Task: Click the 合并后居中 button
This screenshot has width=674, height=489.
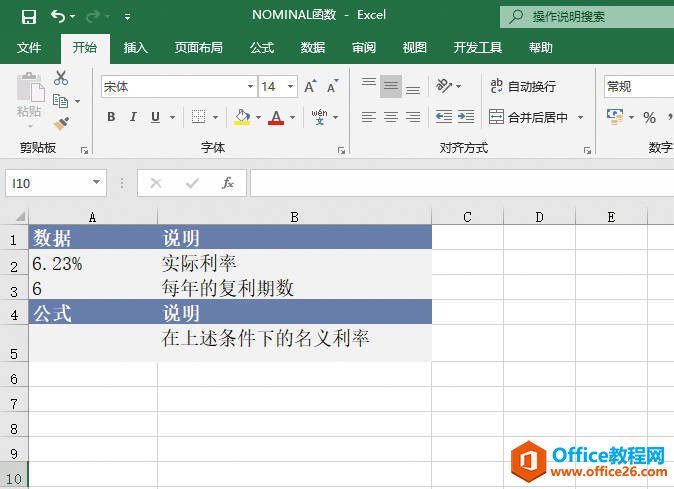Action: pyautogui.click(x=528, y=117)
